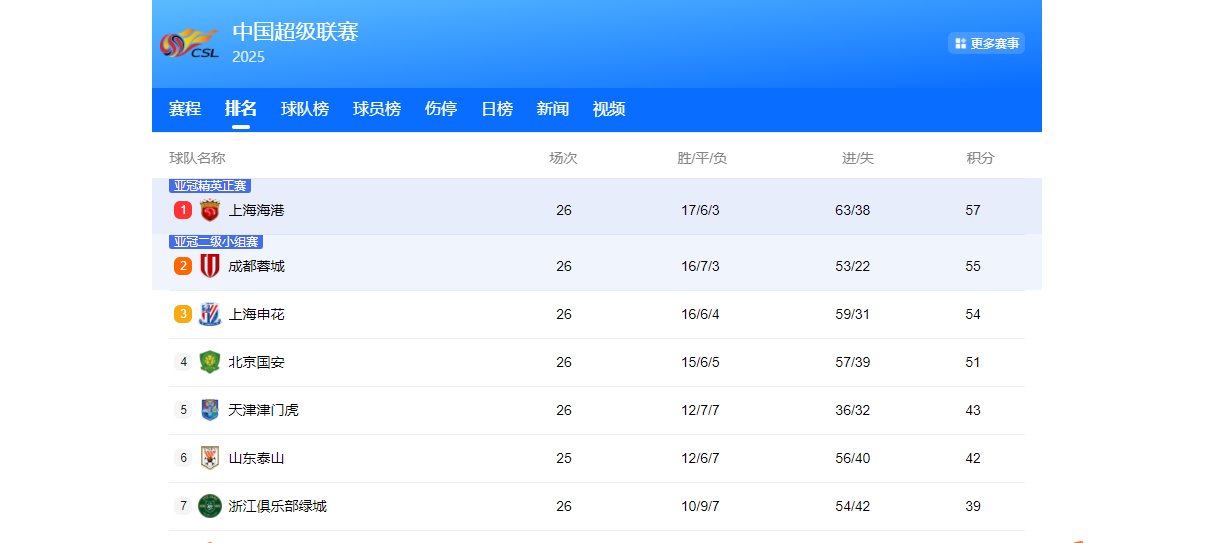
Task: Click the 16/7/3 record of 成都蓉城
Action: [701, 266]
